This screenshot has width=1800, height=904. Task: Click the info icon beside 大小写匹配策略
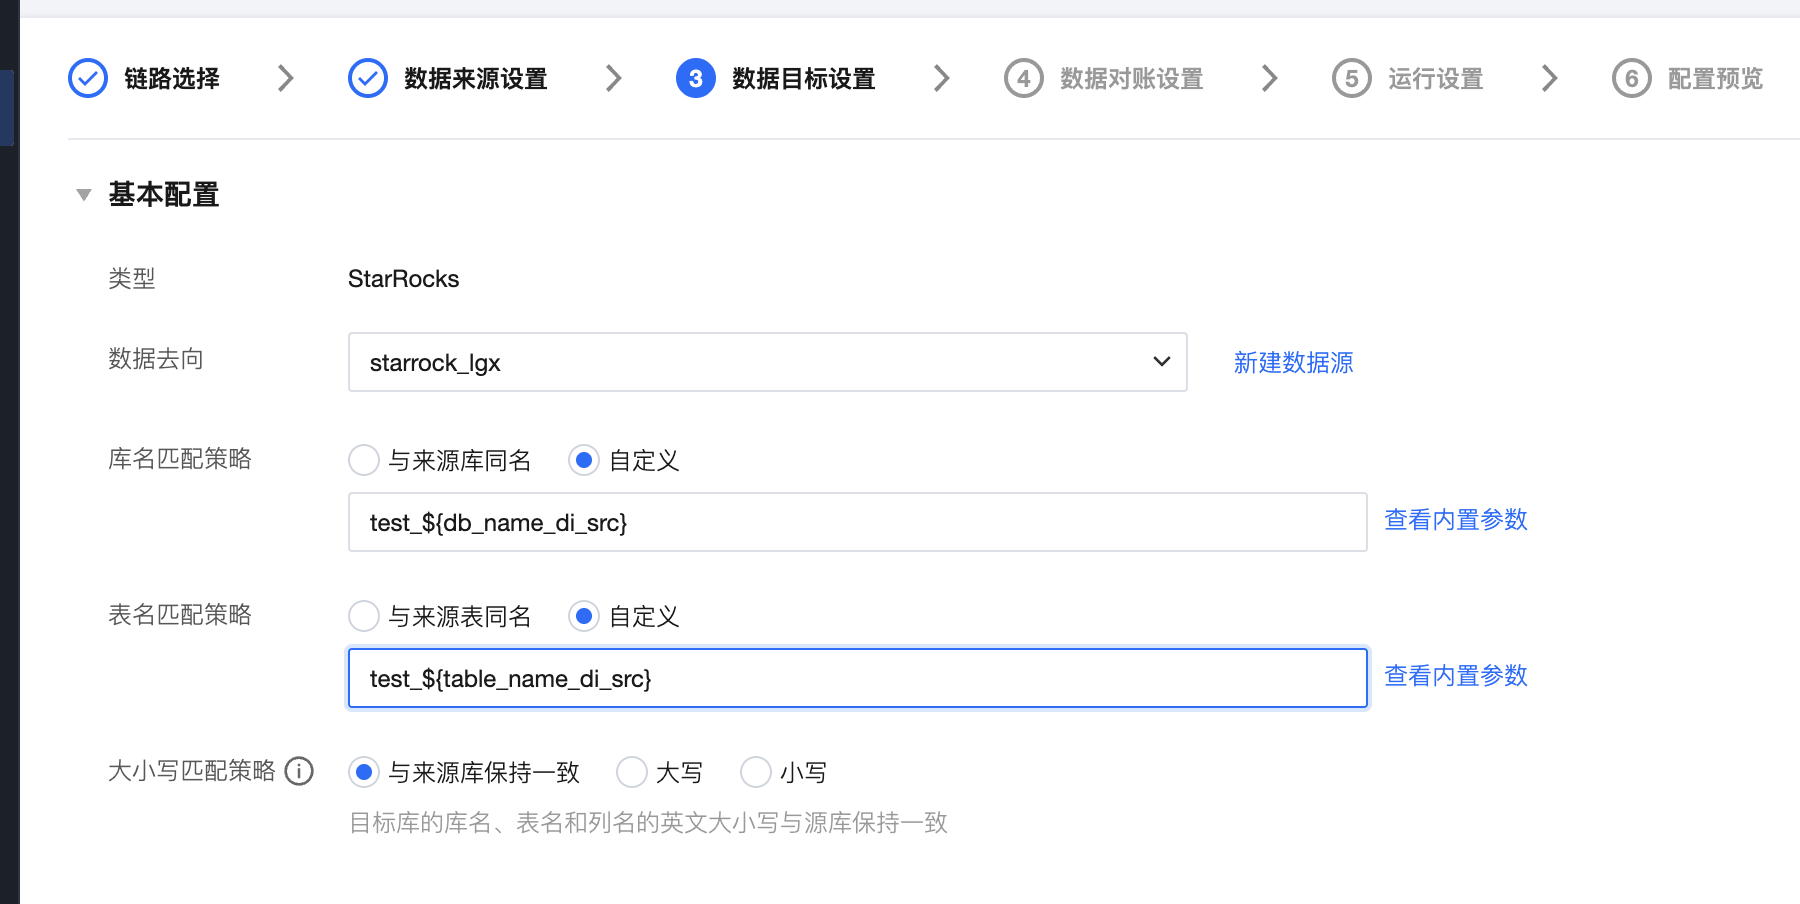point(299,771)
